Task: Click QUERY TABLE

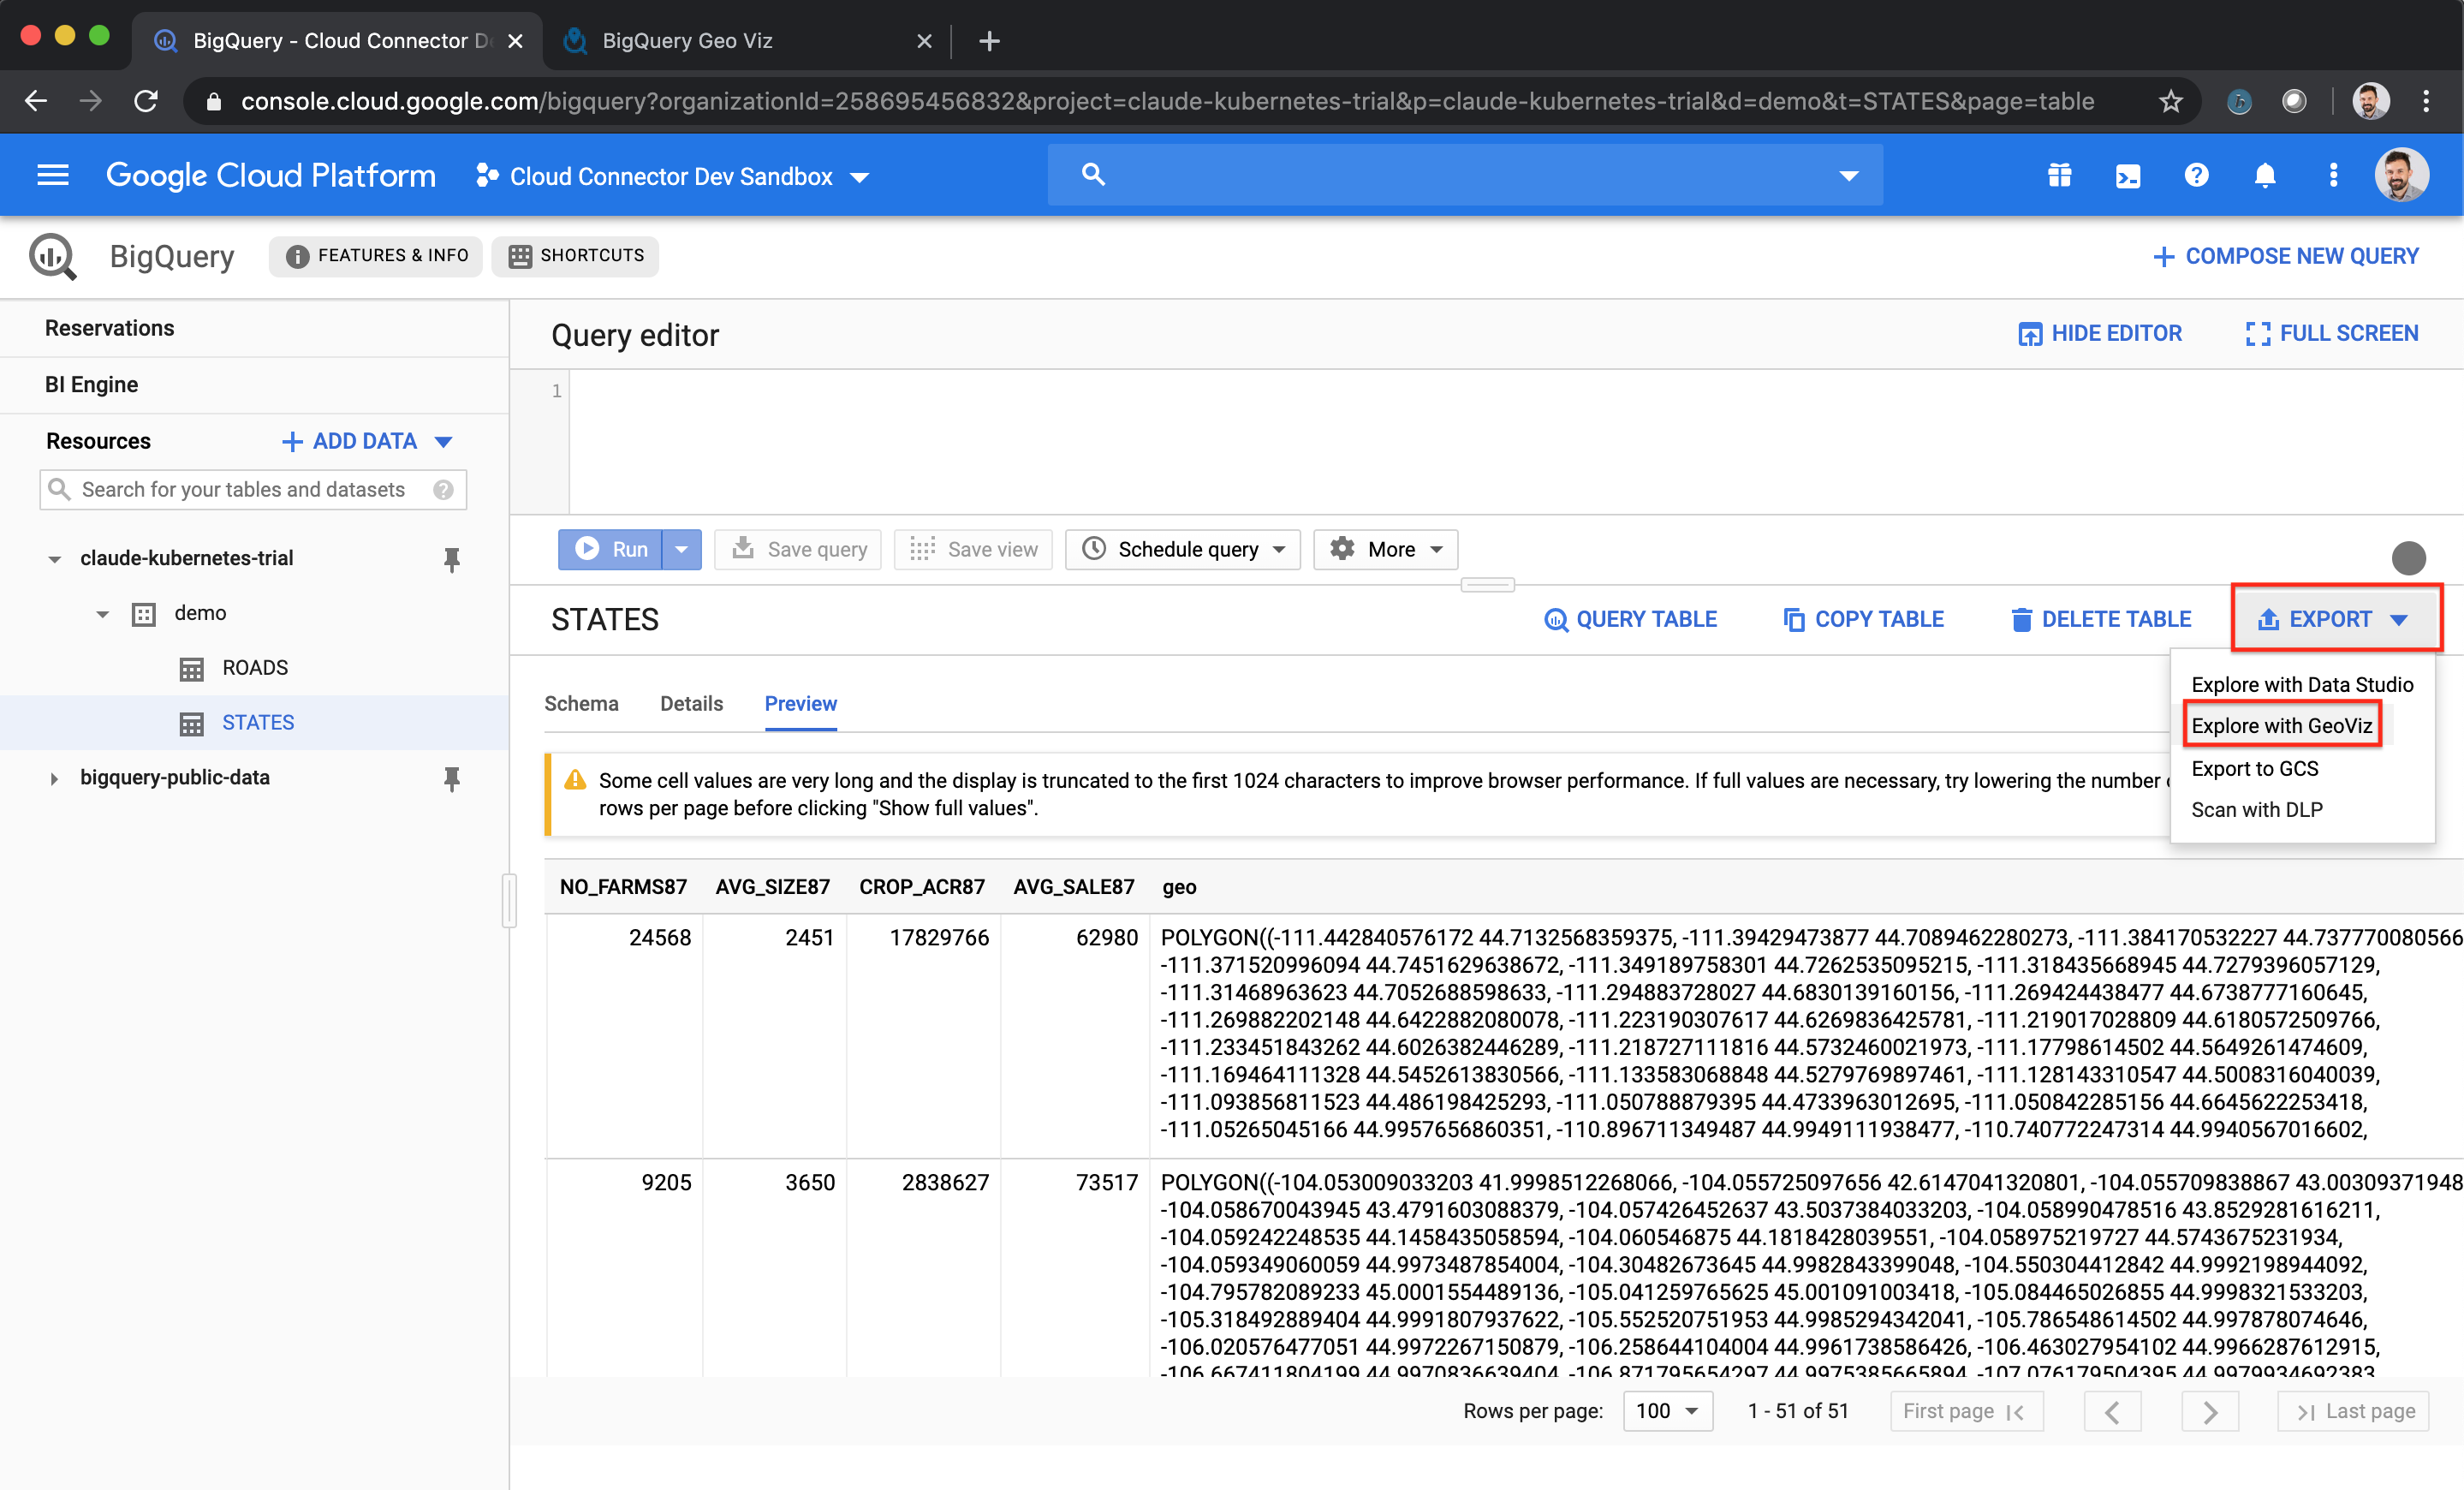Action: click(1630, 620)
